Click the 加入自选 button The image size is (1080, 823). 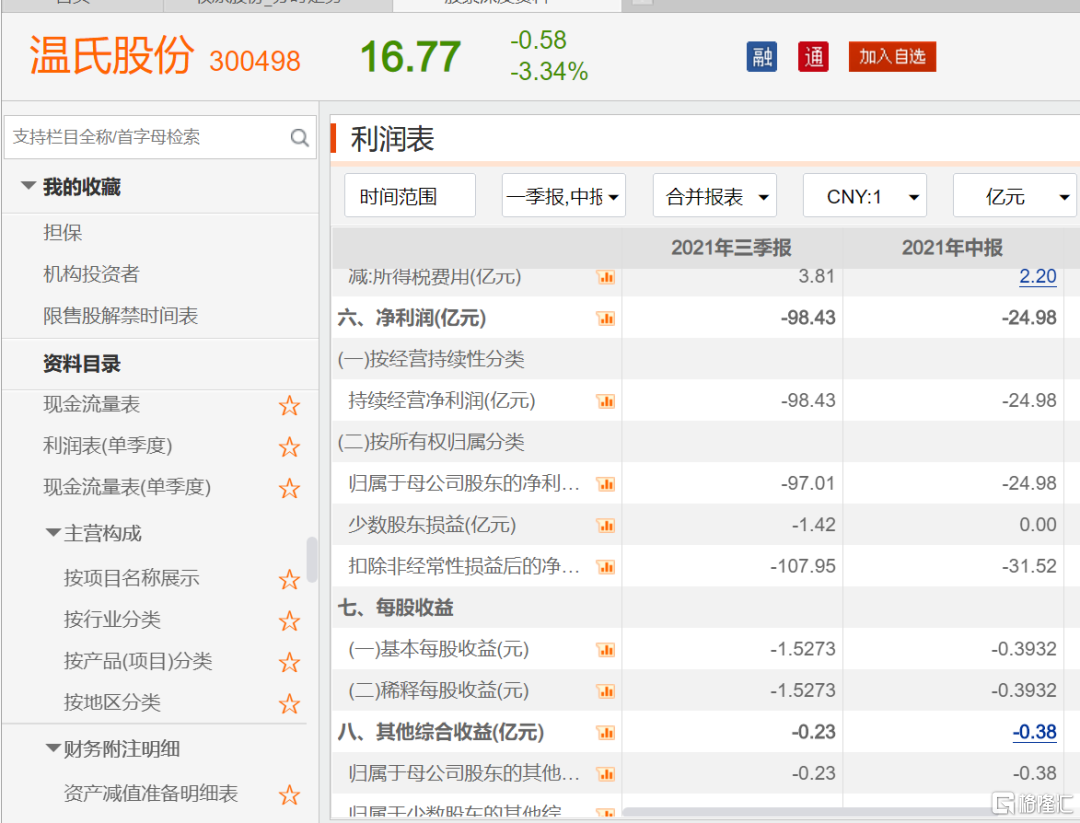pyautogui.click(x=892, y=56)
